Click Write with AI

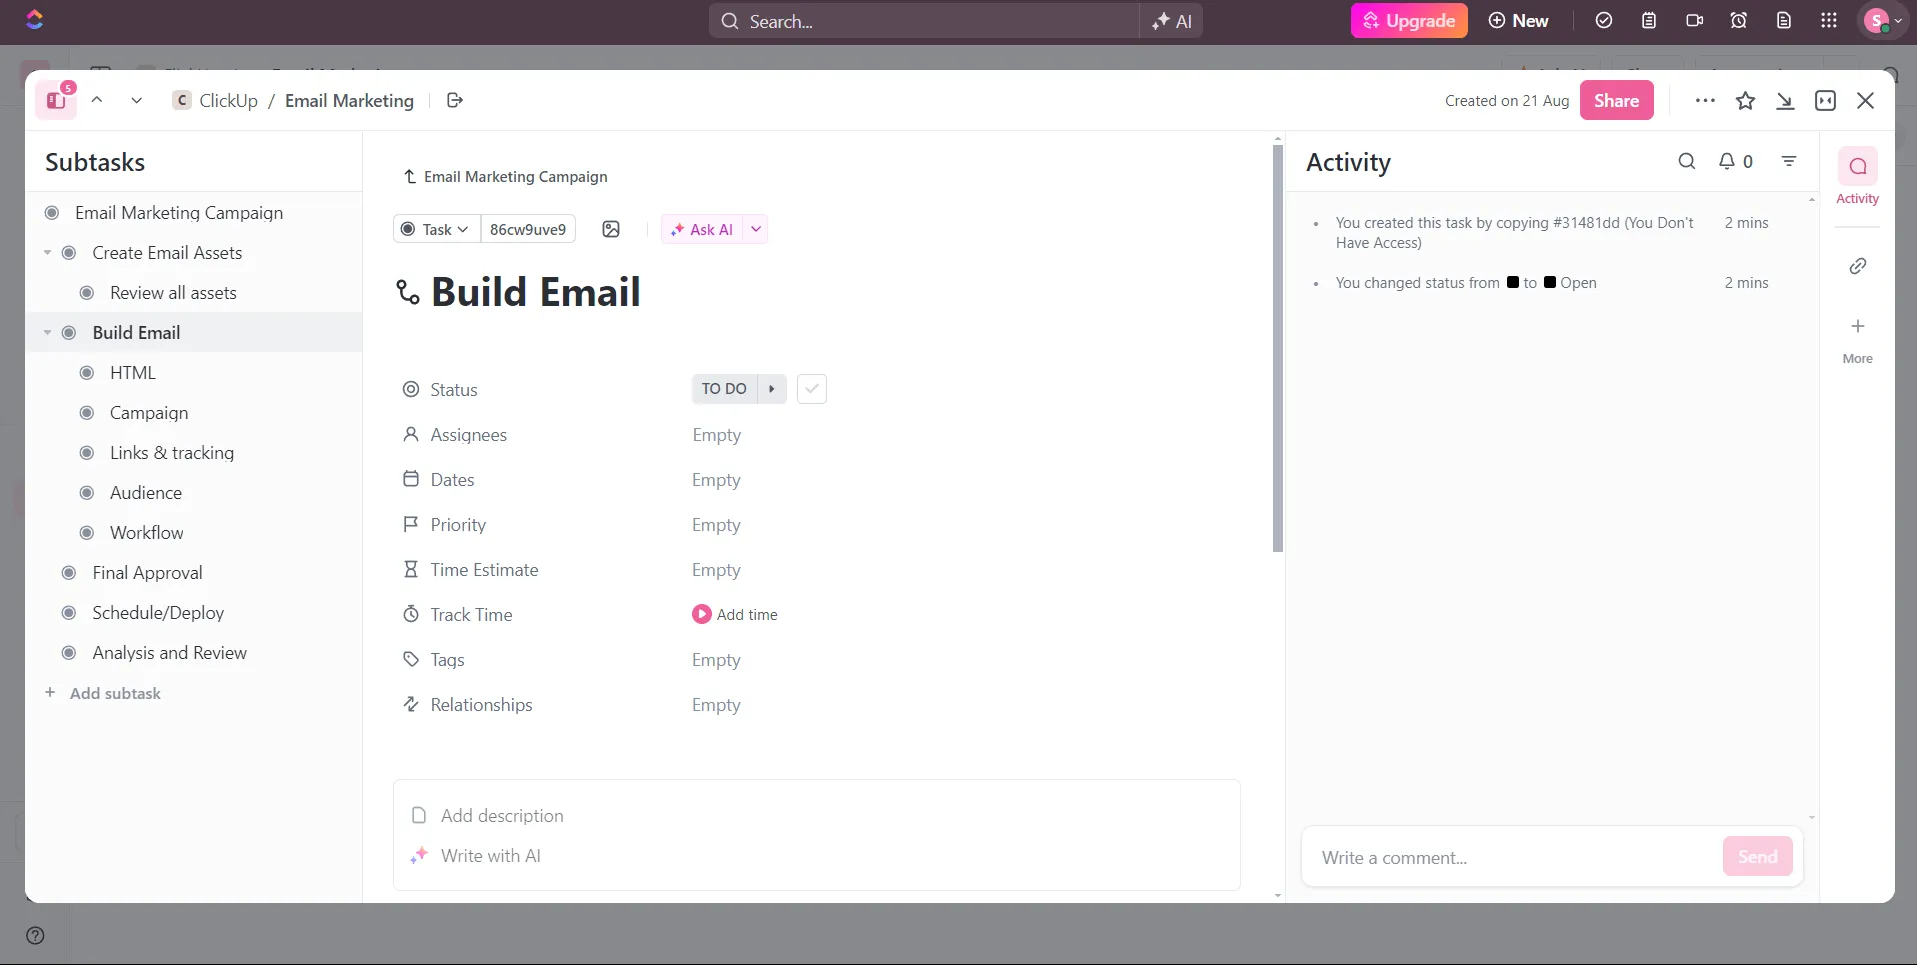click(490, 856)
